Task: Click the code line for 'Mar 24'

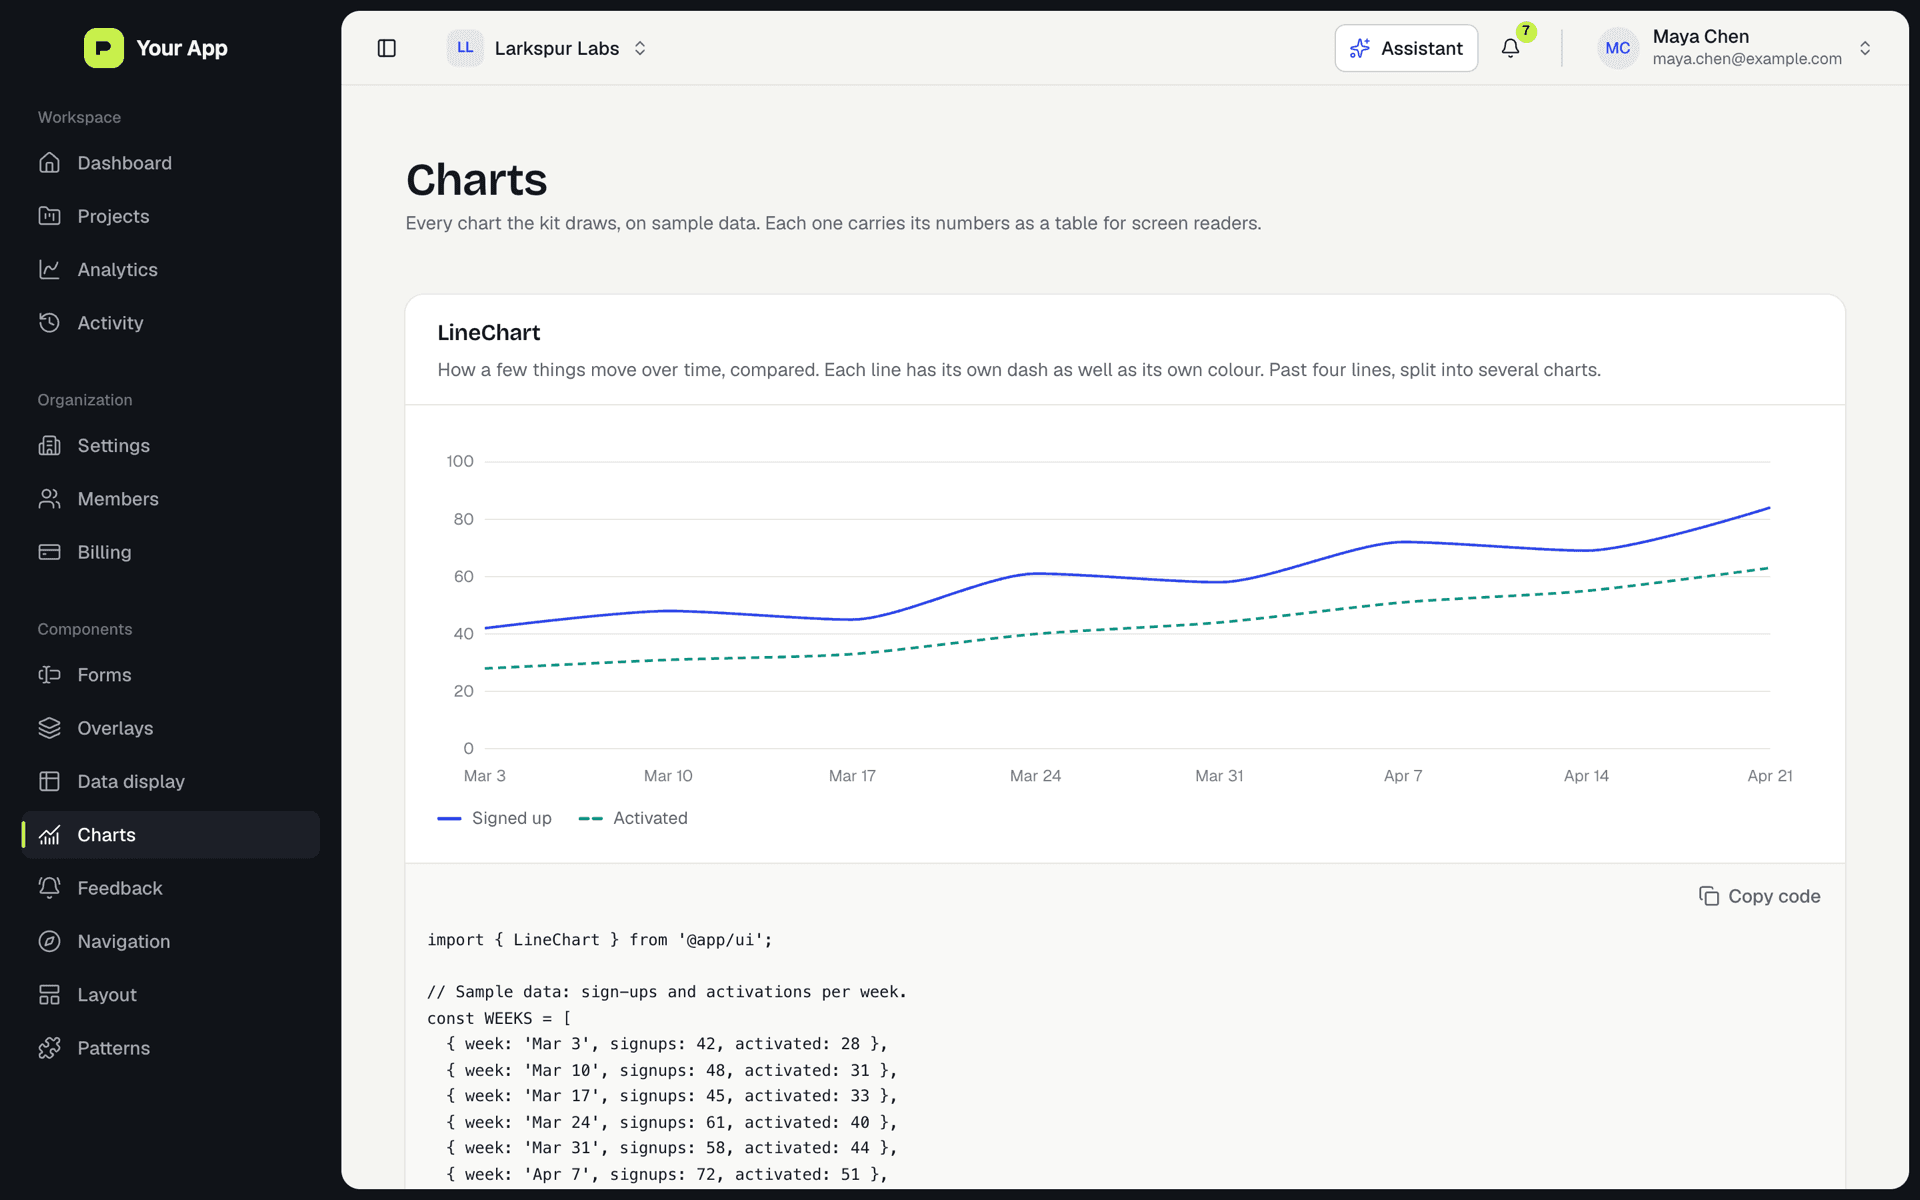Action: (x=672, y=1122)
